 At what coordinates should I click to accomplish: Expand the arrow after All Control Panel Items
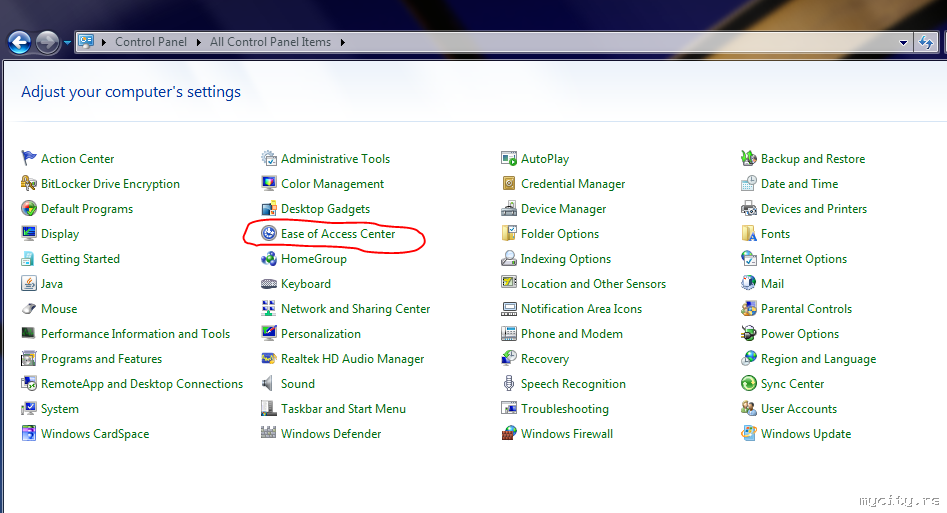coord(342,42)
